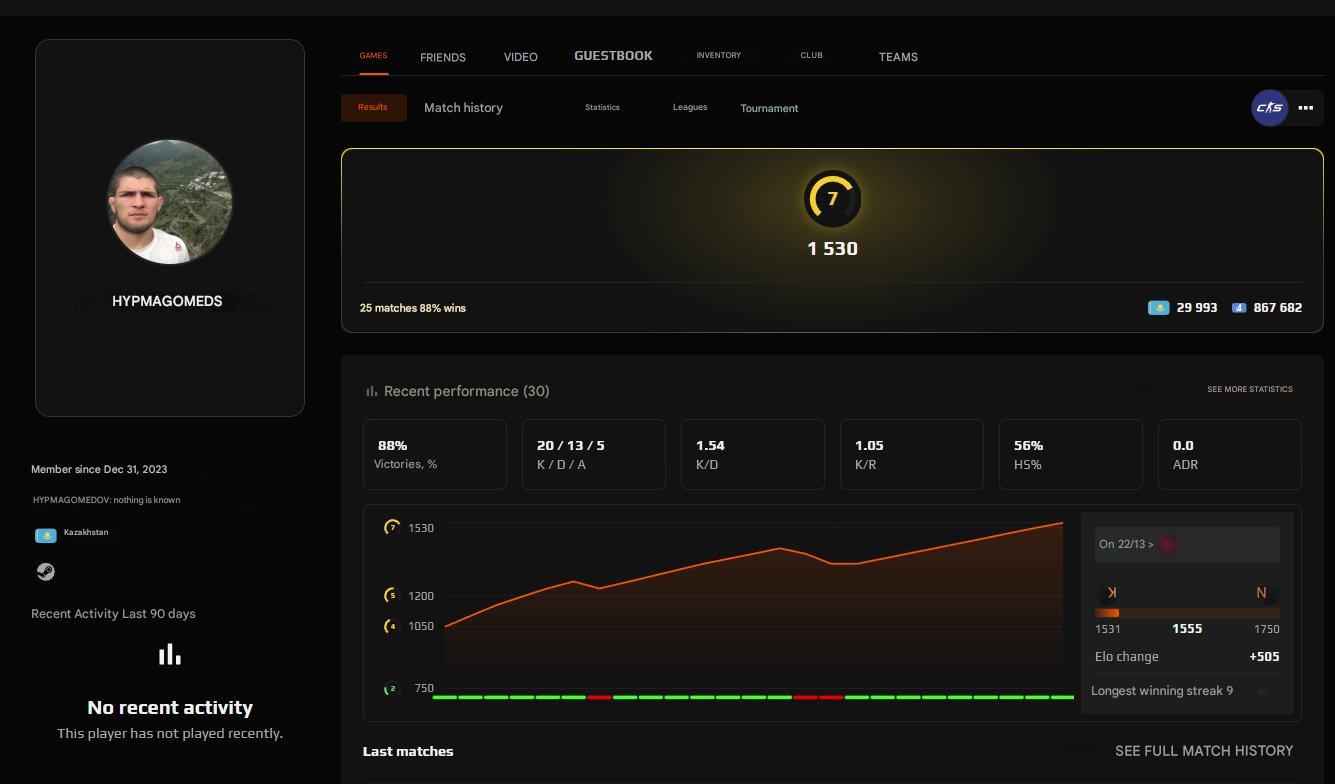The height and width of the screenshot is (784, 1335).
Task: Click the level 7 skill badge above 1 530
Action: point(832,198)
